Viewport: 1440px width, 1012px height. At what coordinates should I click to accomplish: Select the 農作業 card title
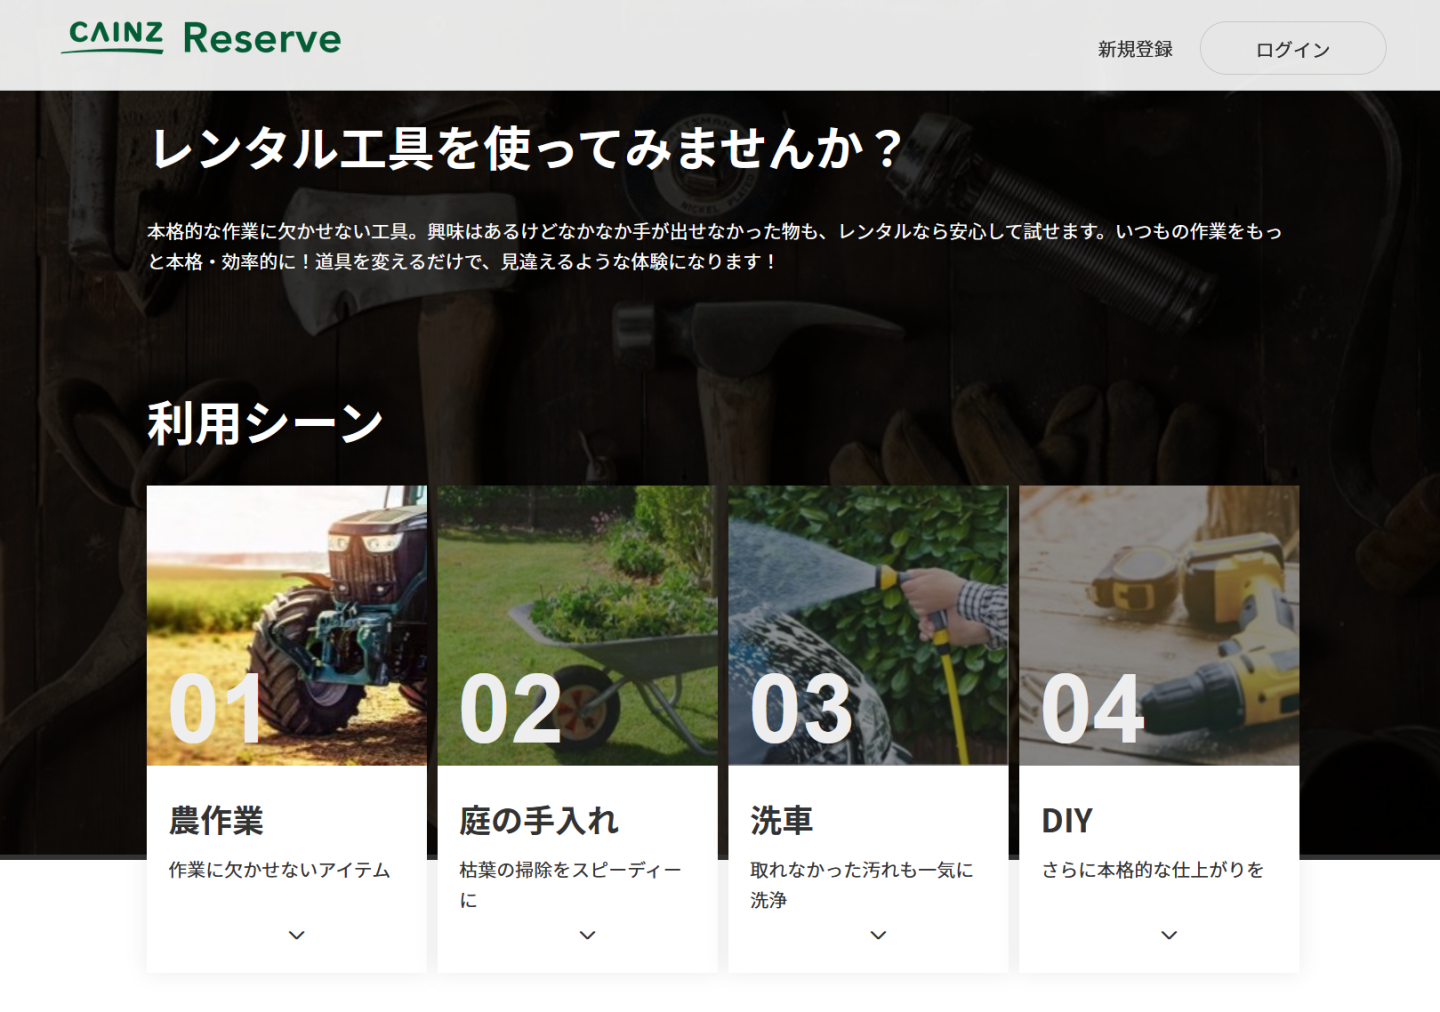click(x=216, y=821)
